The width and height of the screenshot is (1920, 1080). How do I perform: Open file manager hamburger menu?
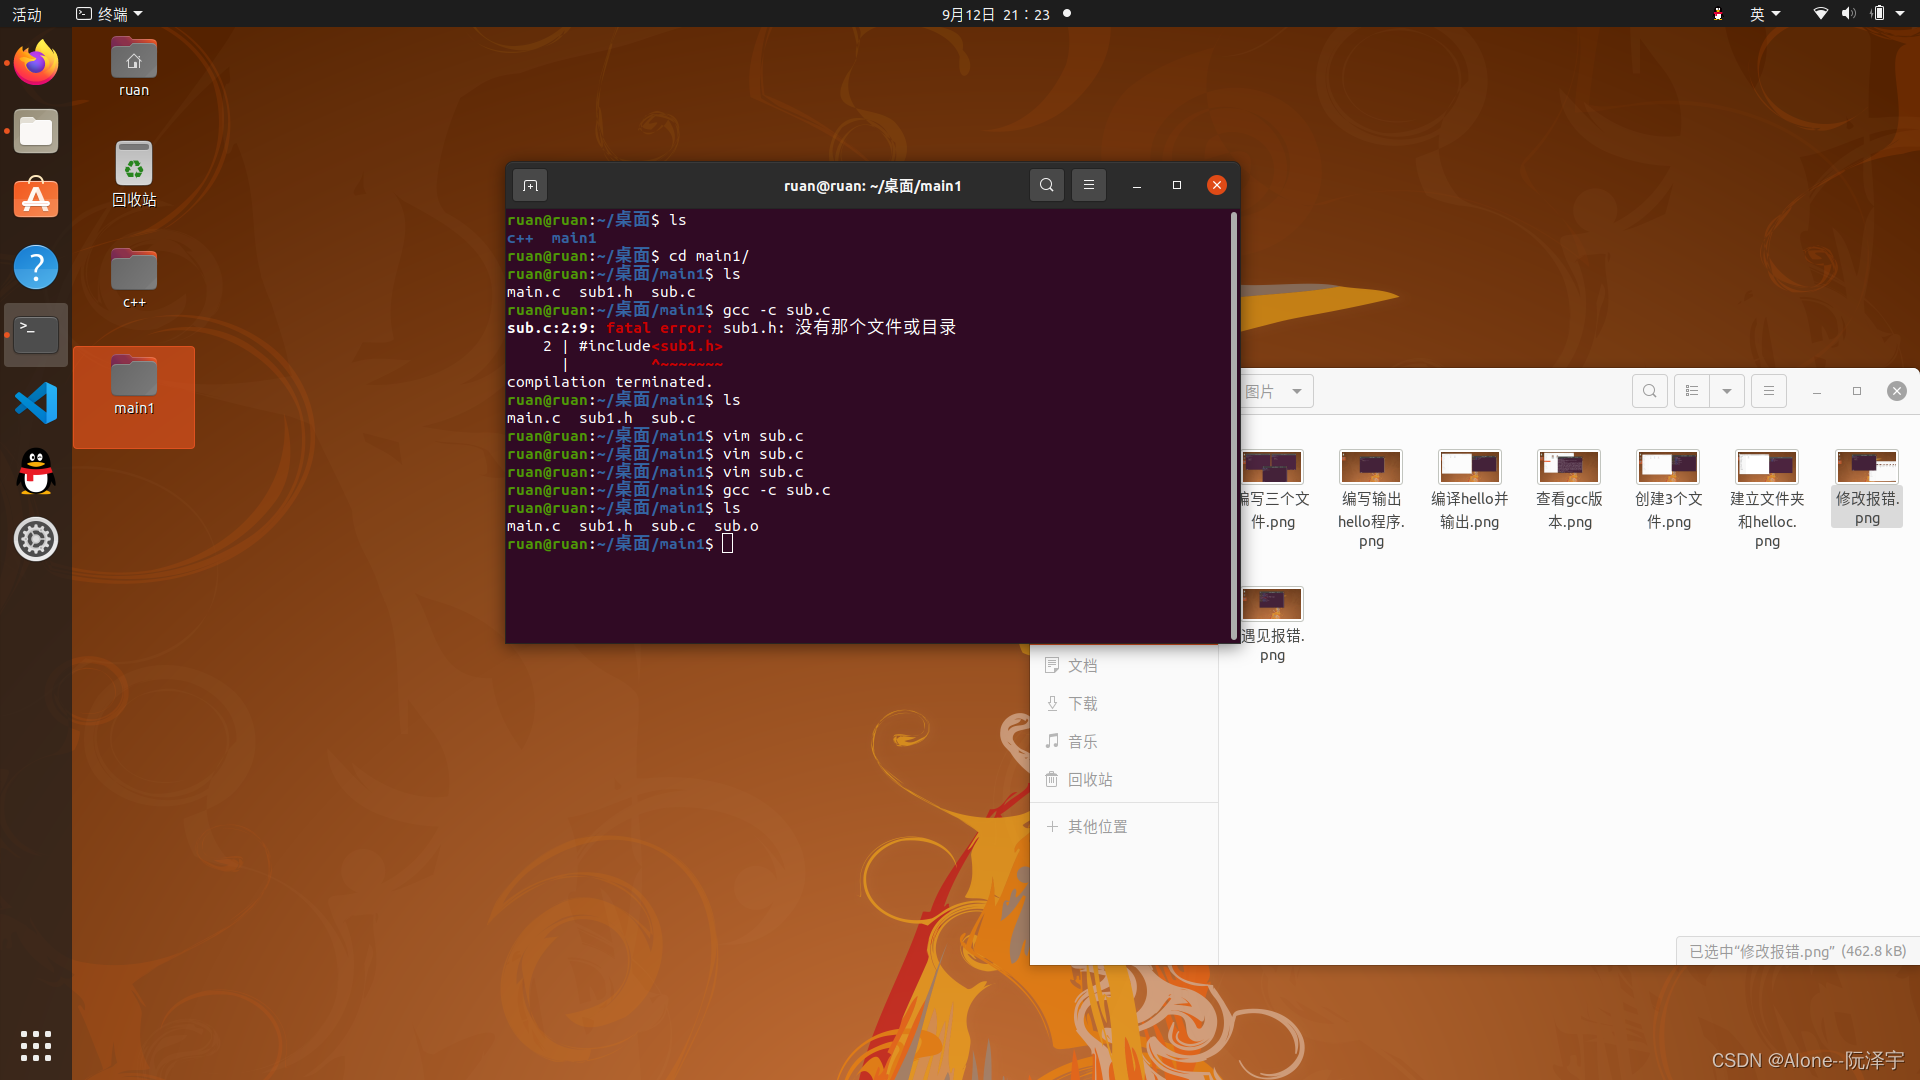pyautogui.click(x=1768, y=391)
